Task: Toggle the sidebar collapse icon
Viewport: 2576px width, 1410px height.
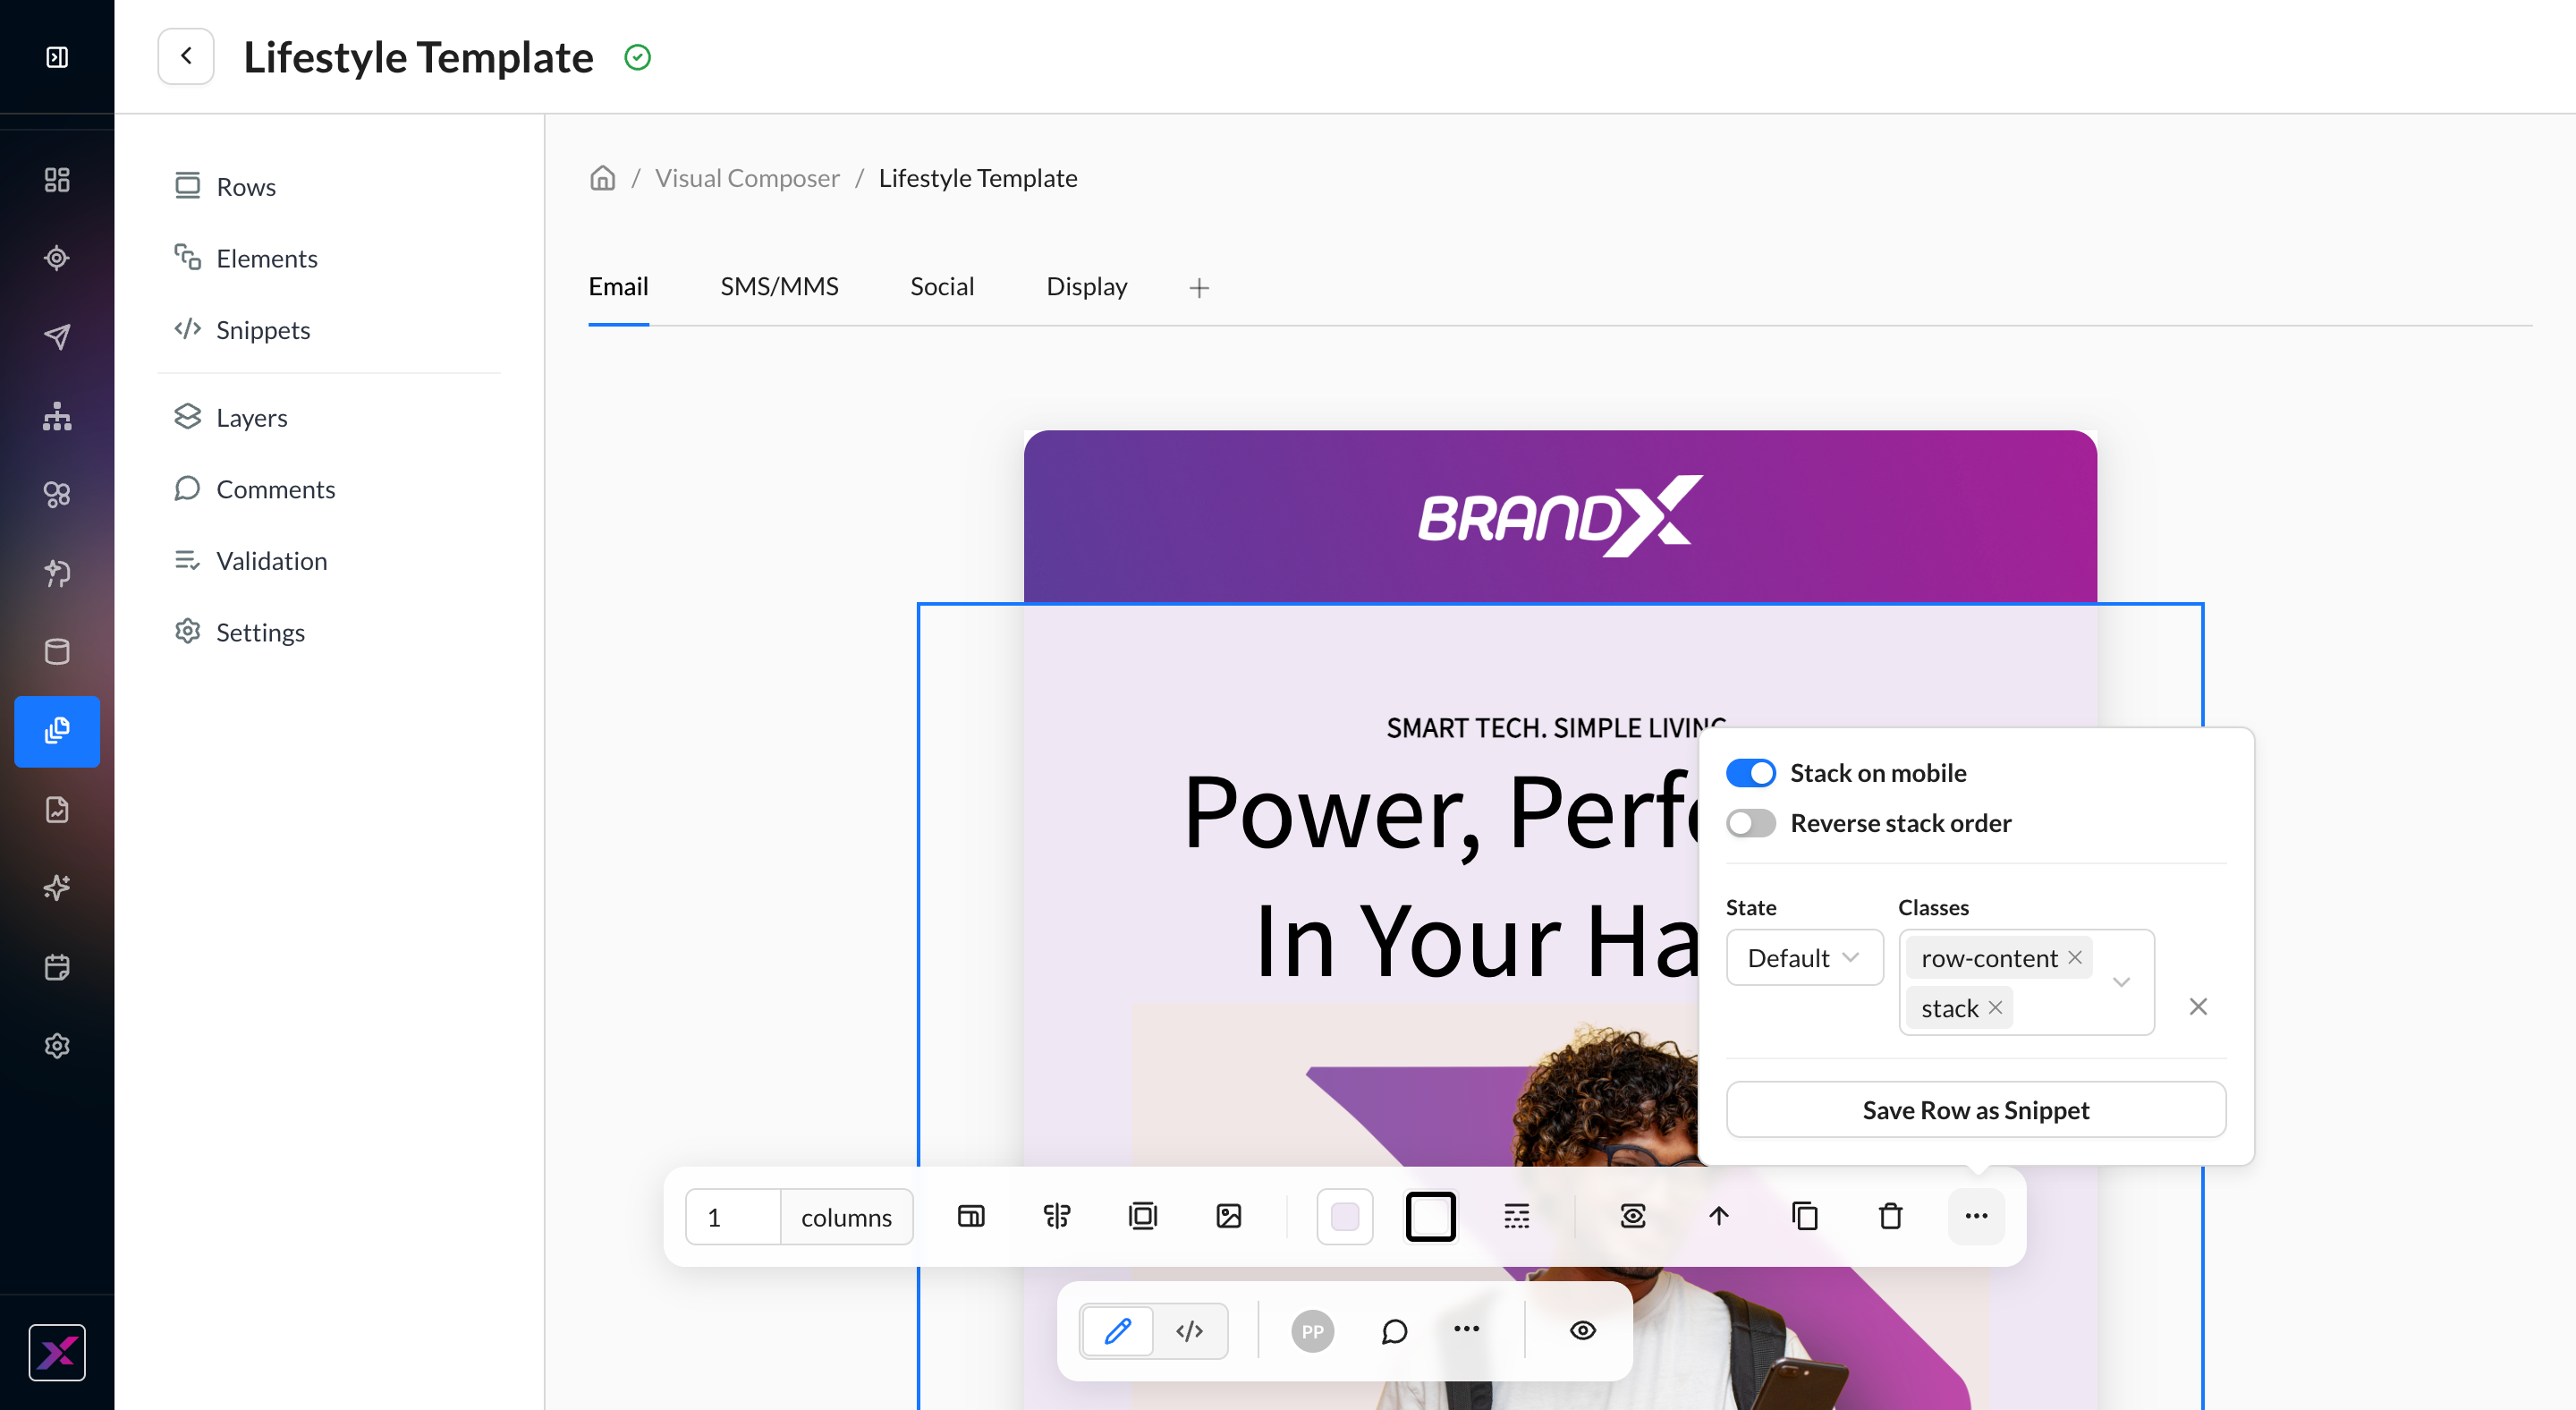Action: (57, 57)
